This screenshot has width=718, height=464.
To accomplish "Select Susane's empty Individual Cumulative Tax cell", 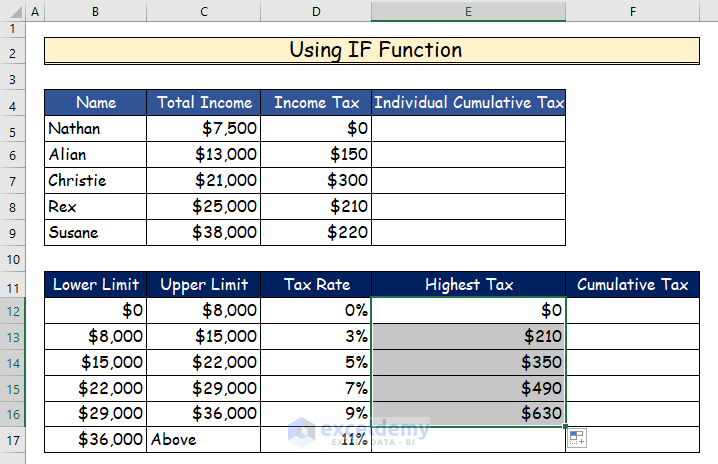I will (x=468, y=232).
